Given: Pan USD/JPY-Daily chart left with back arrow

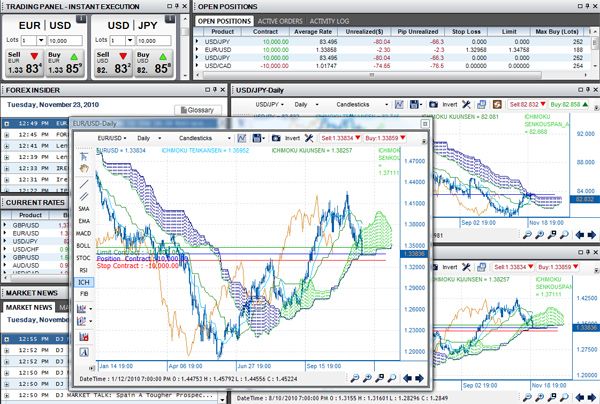Looking at the screenshot, I should coord(580,235).
